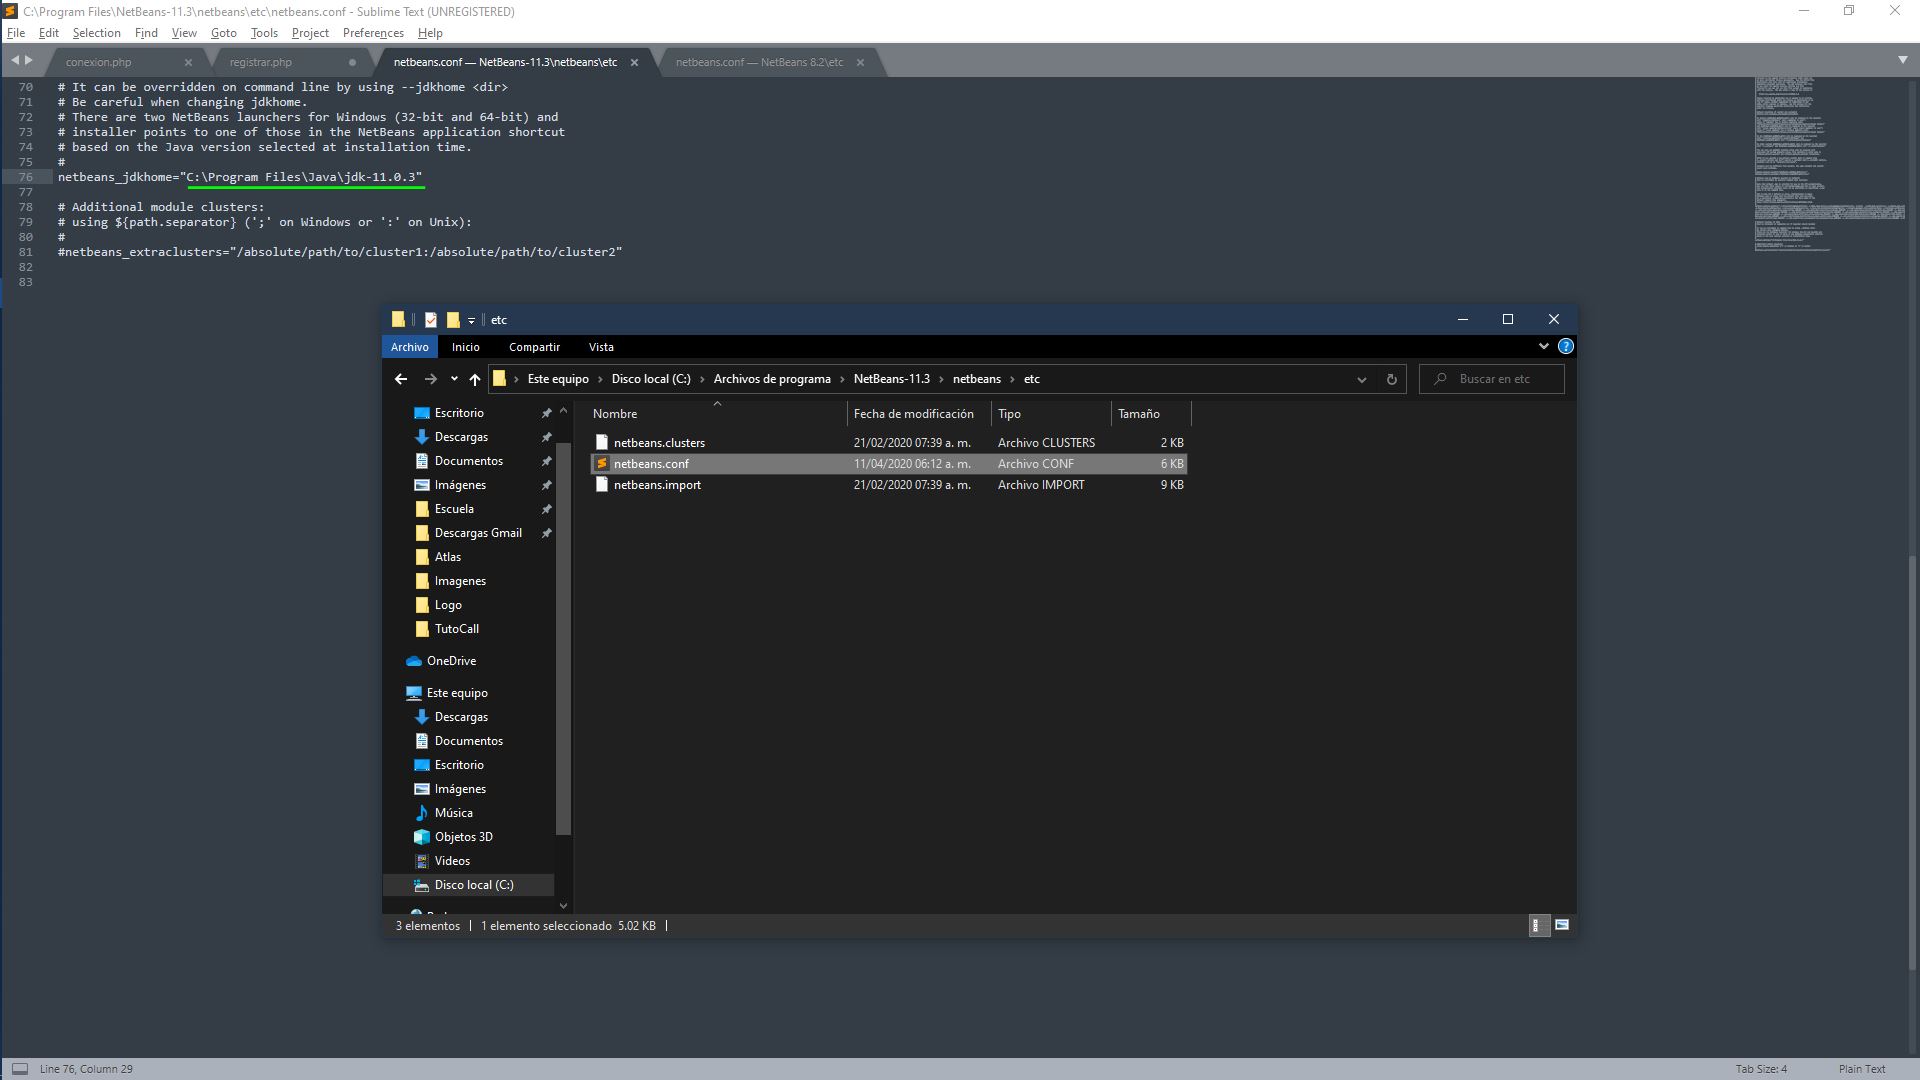Viewport: 1920px width, 1080px height.
Task: Switch to details view layout icon
Action: (x=1539, y=926)
